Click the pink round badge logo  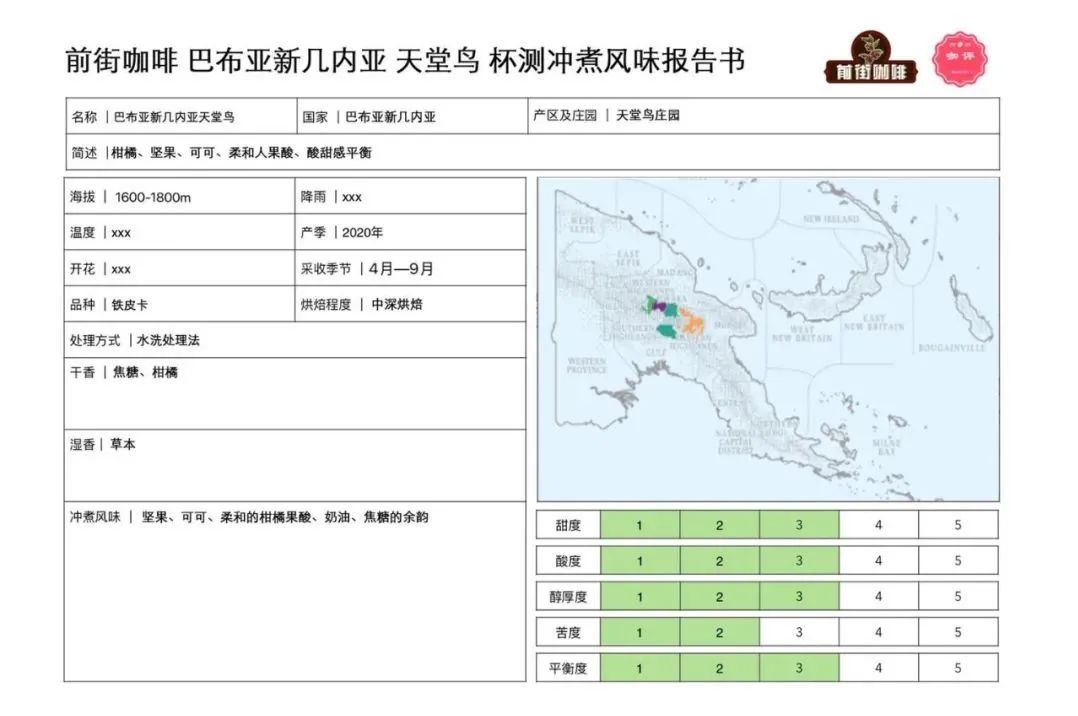click(x=960, y=59)
